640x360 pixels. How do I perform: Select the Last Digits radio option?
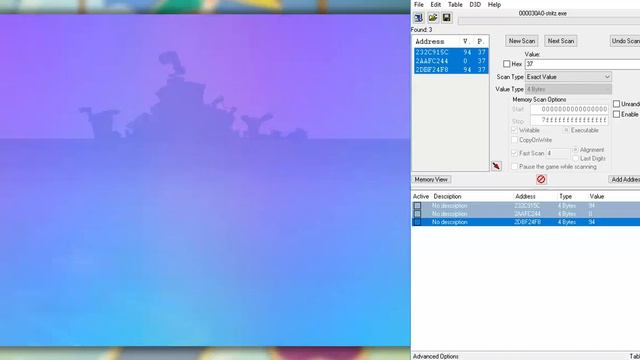(x=576, y=158)
